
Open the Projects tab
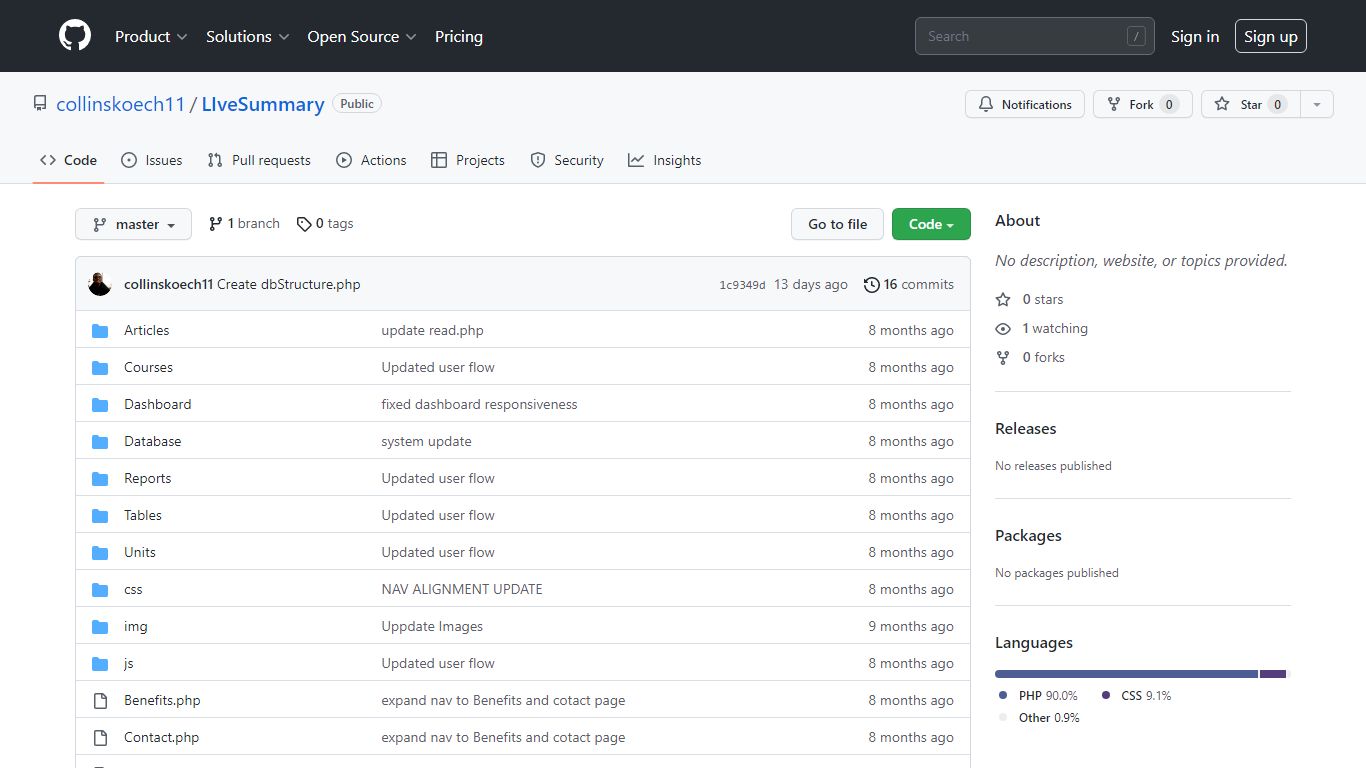tap(467, 160)
